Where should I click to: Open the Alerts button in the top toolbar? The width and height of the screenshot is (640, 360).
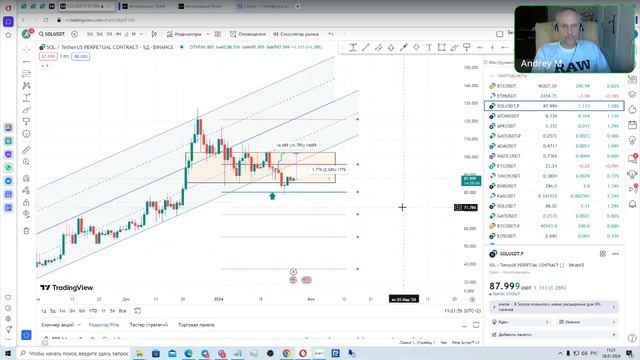(x=248, y=34)
